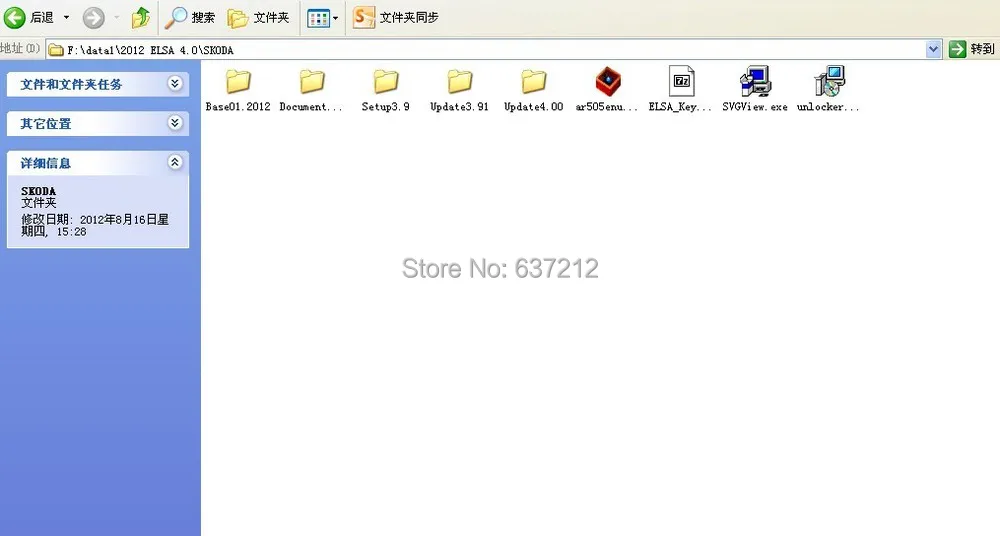Click the SVGView.exe file name label
The width and height of the screenshot is (1000, 536).
[755, 107]
